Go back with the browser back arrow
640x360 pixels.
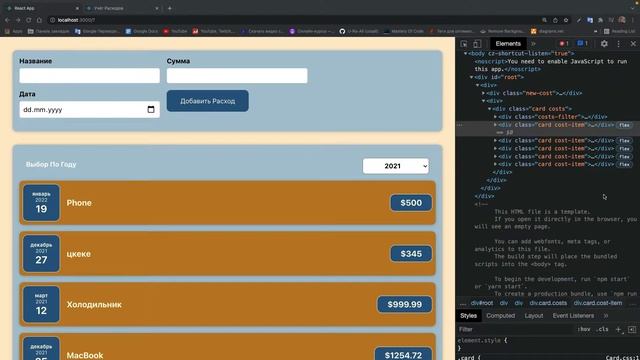pyautogui.click(x=7, y=20)
